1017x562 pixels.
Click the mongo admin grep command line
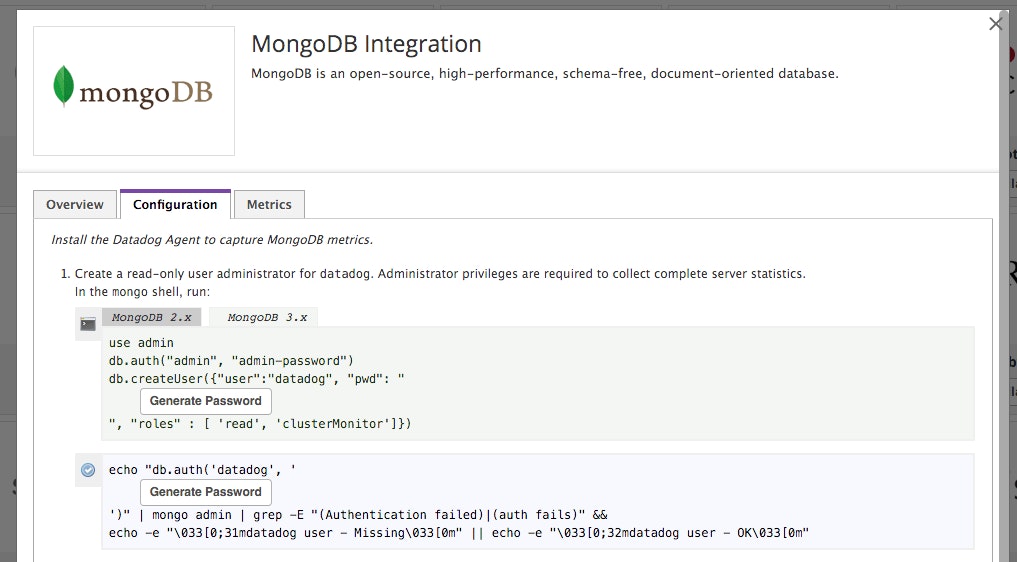(x=358, y=515)
